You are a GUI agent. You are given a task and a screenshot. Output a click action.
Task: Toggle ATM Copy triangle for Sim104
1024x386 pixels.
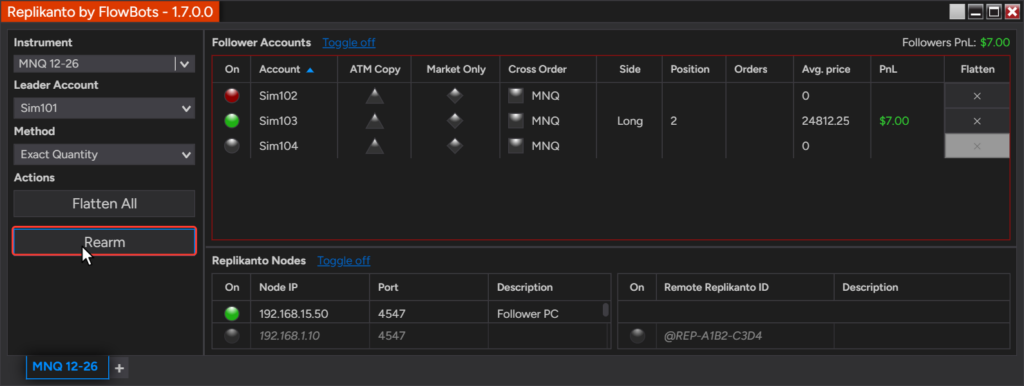pyautogui.click(x=374, y=146)
